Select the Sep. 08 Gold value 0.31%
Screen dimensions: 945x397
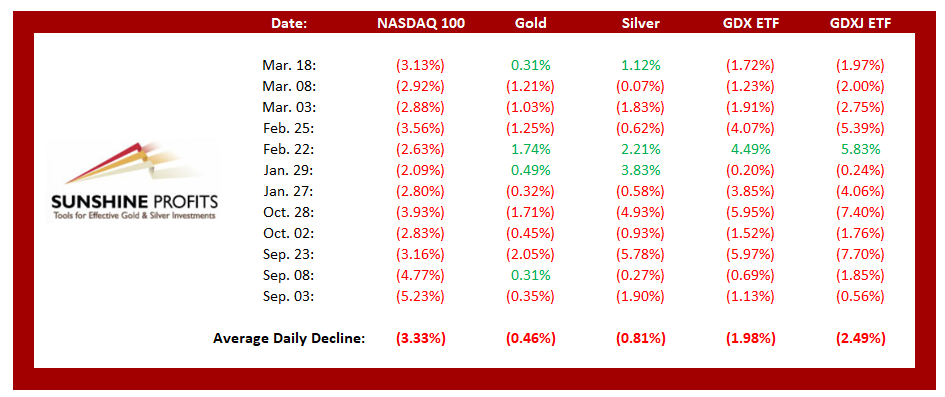[x=530, y=275]
